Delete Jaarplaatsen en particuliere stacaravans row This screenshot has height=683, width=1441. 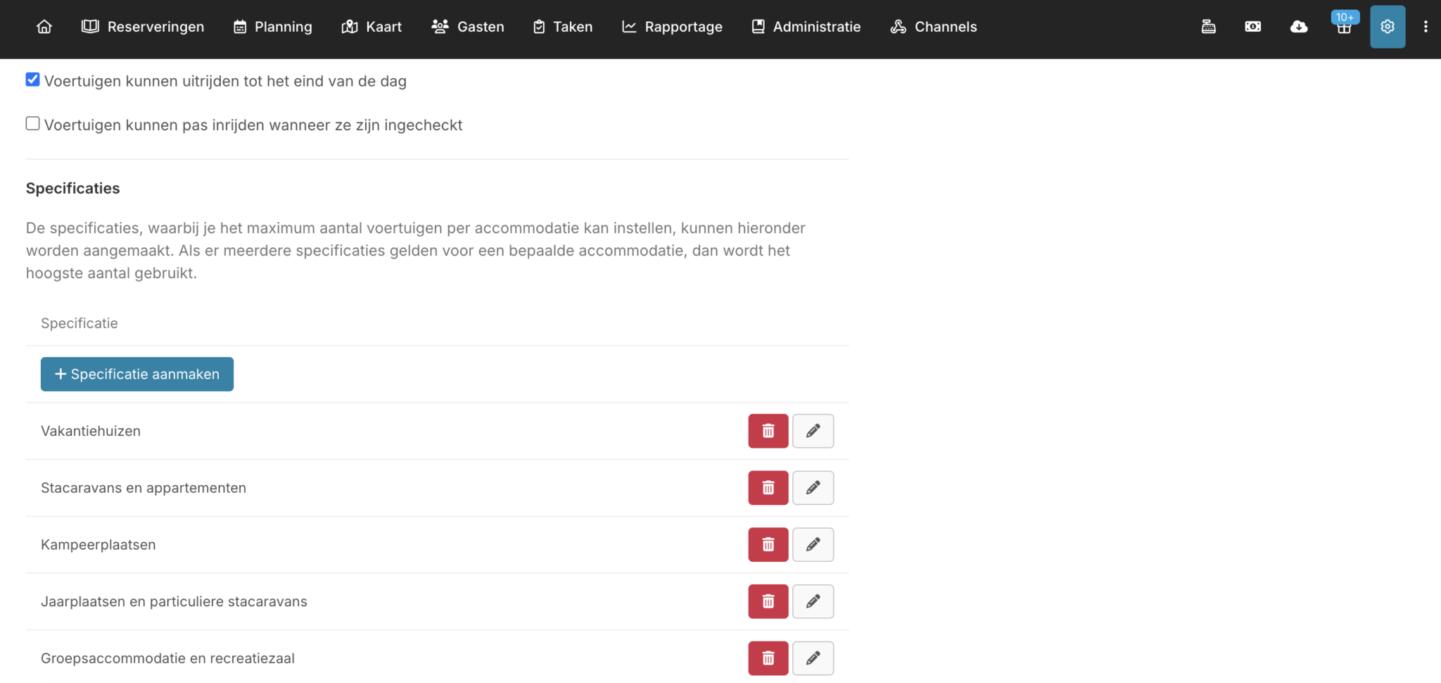(768, 602)
